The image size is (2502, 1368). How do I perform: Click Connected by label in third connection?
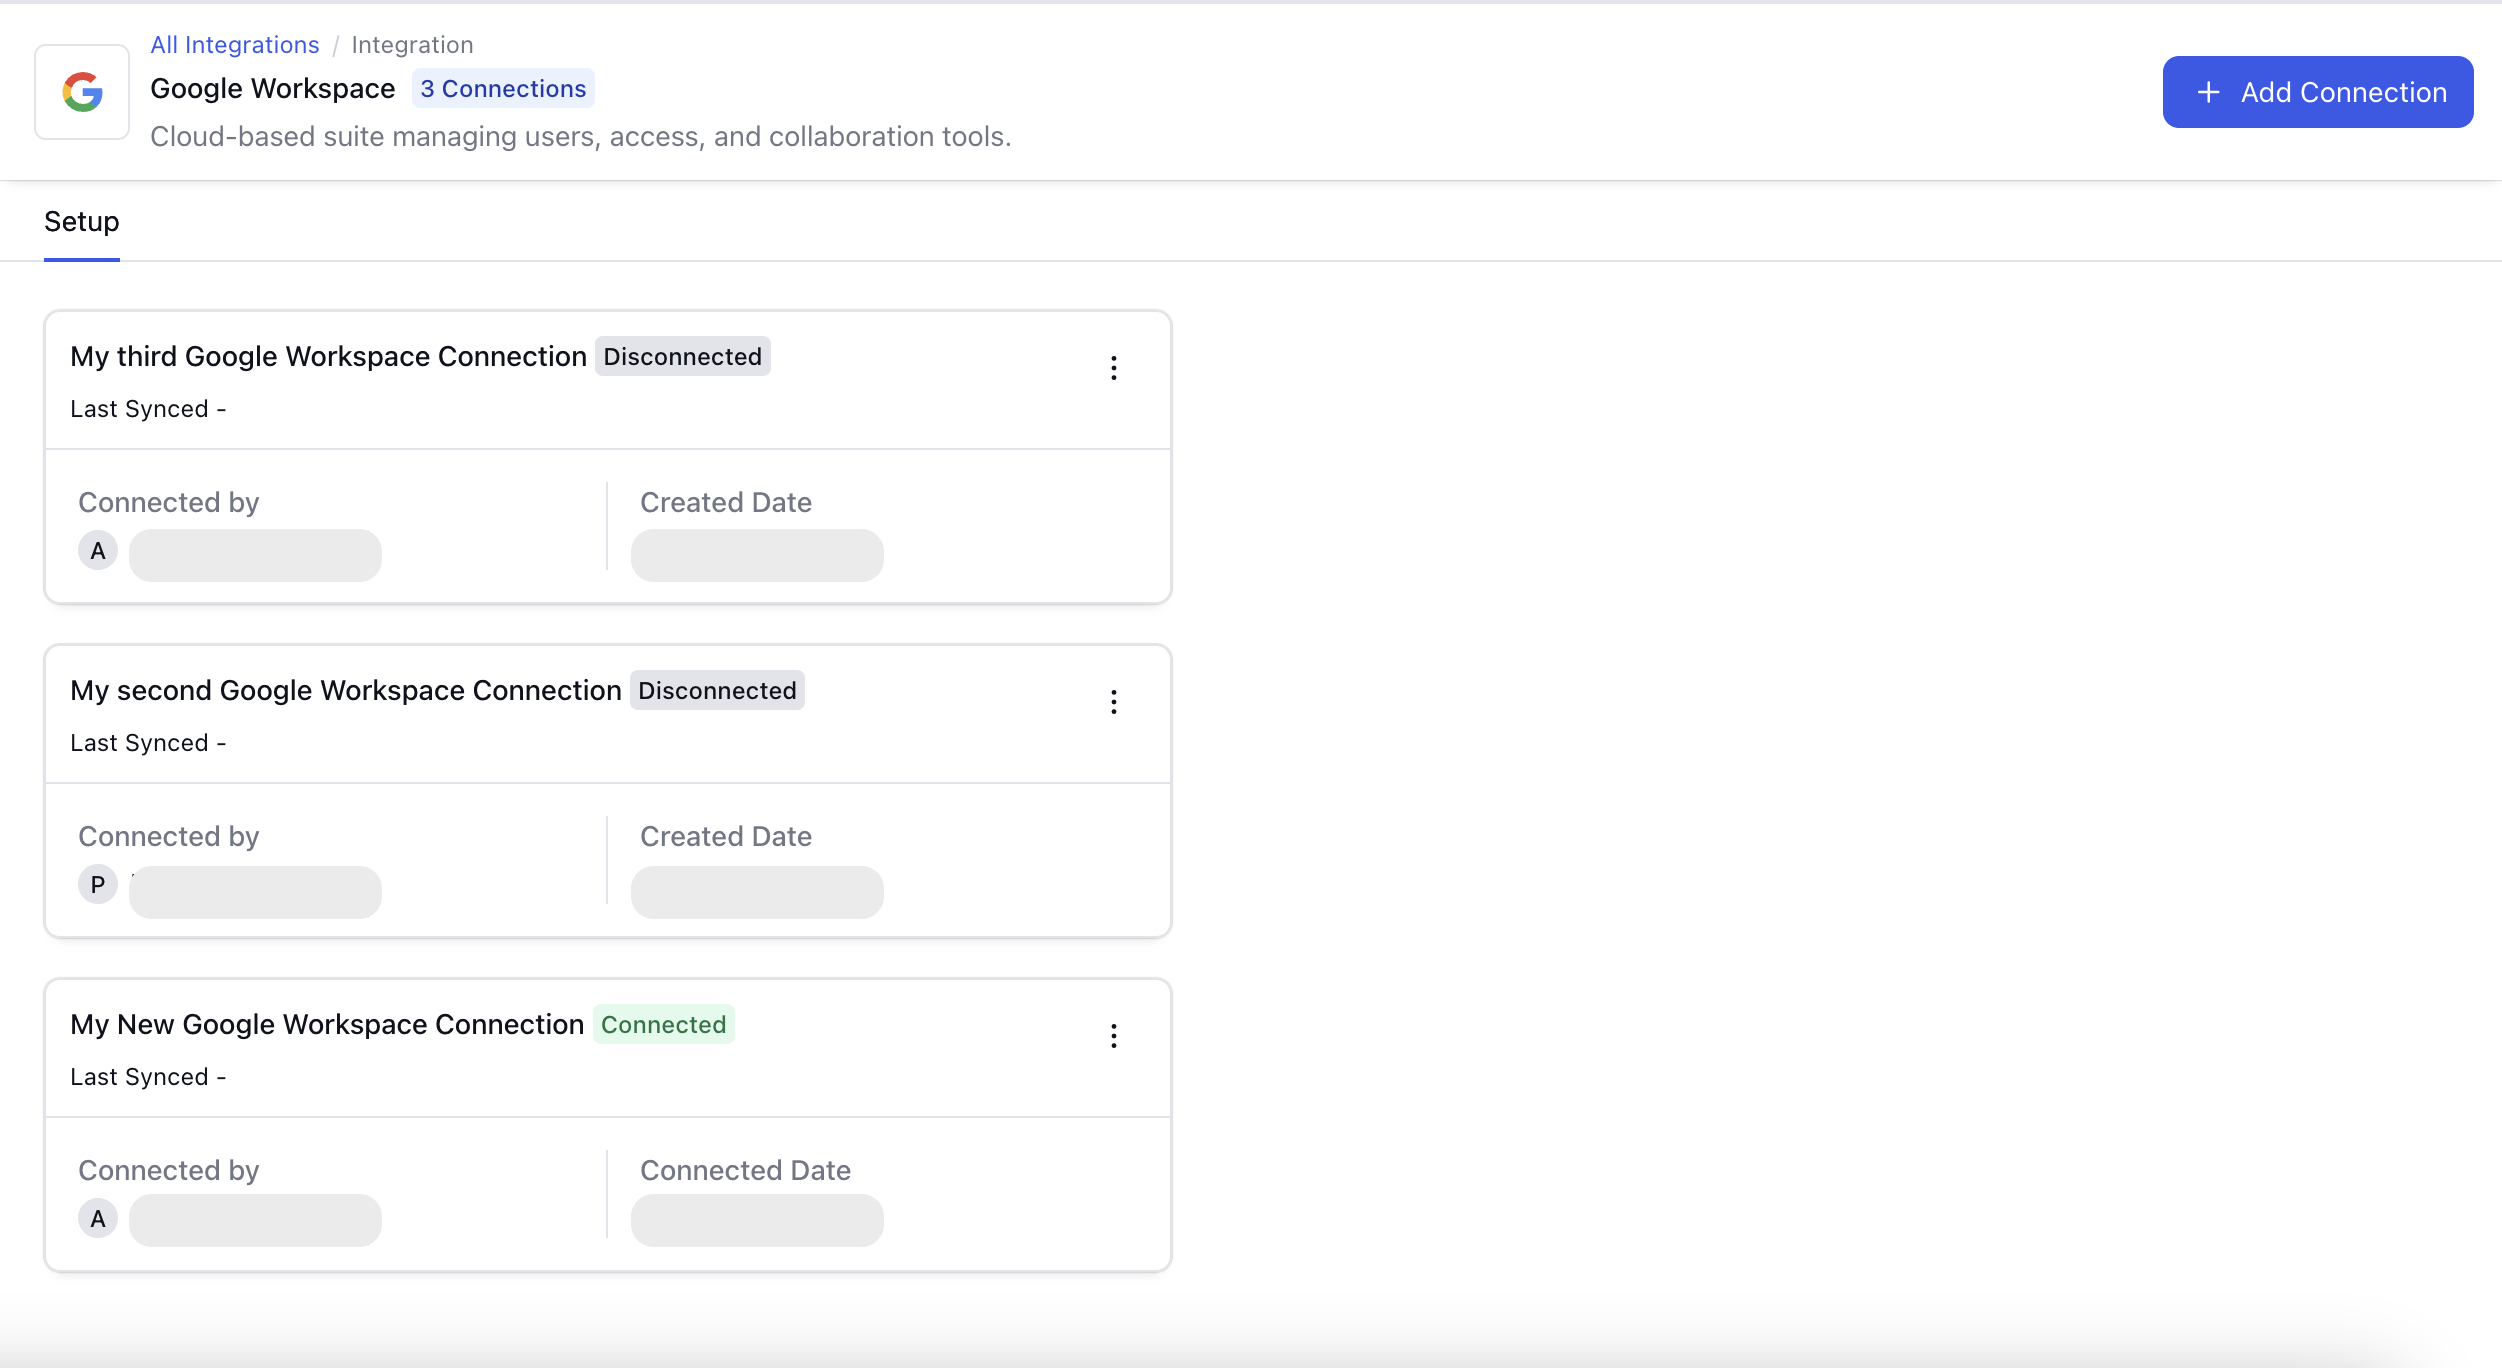point(169,502)
